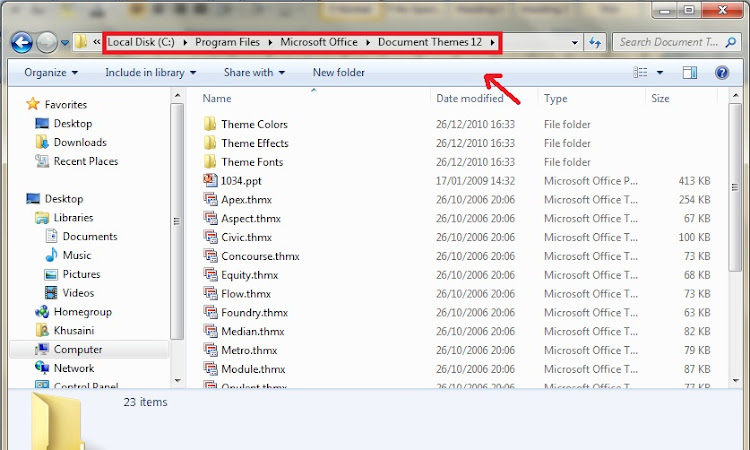Image resolution: width=750 pixels, height=450 pixels.
Task: Open the view options dropdown arrow
Action: 660,73
